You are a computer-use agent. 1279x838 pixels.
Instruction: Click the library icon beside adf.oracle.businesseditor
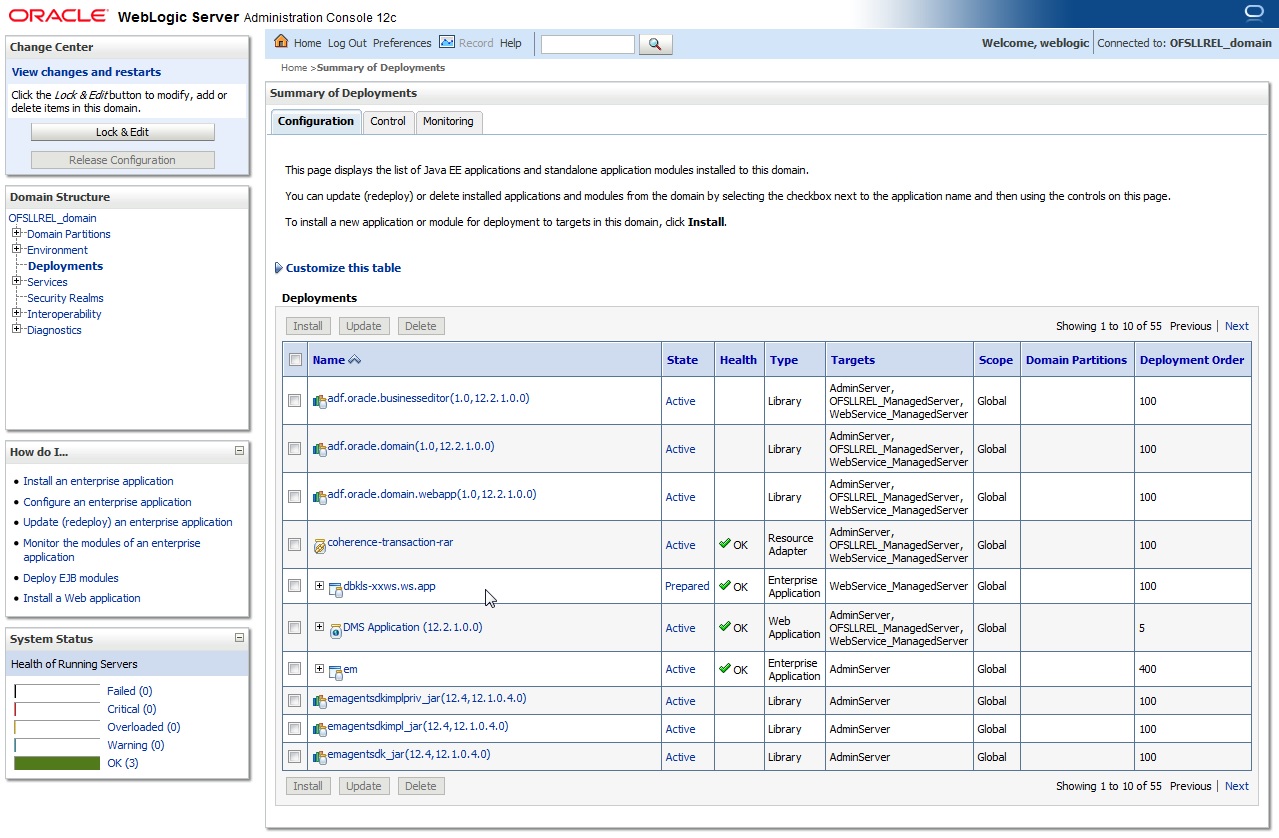pyautogui.click(x=320, y=401)
